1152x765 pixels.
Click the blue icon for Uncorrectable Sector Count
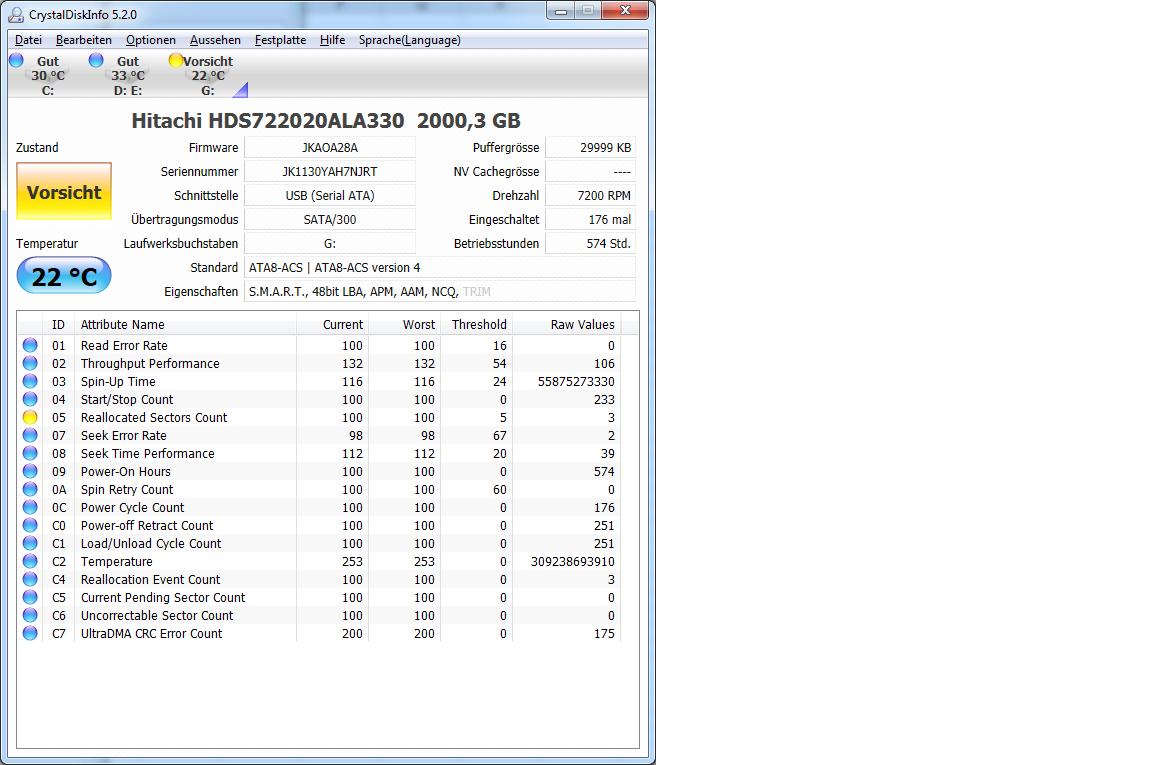(30, 615)
